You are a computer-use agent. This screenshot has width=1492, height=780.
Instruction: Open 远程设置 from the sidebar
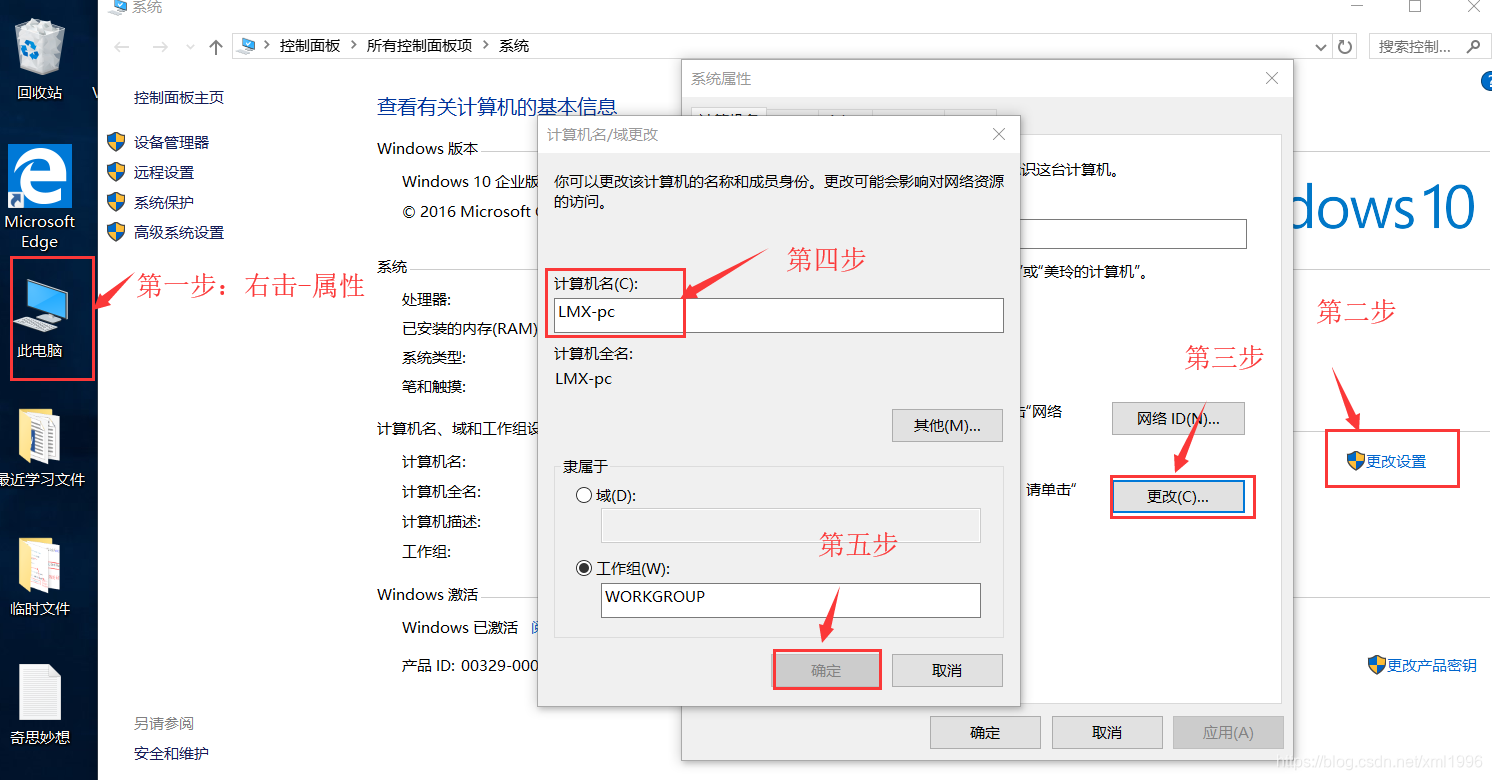(164, 172)
